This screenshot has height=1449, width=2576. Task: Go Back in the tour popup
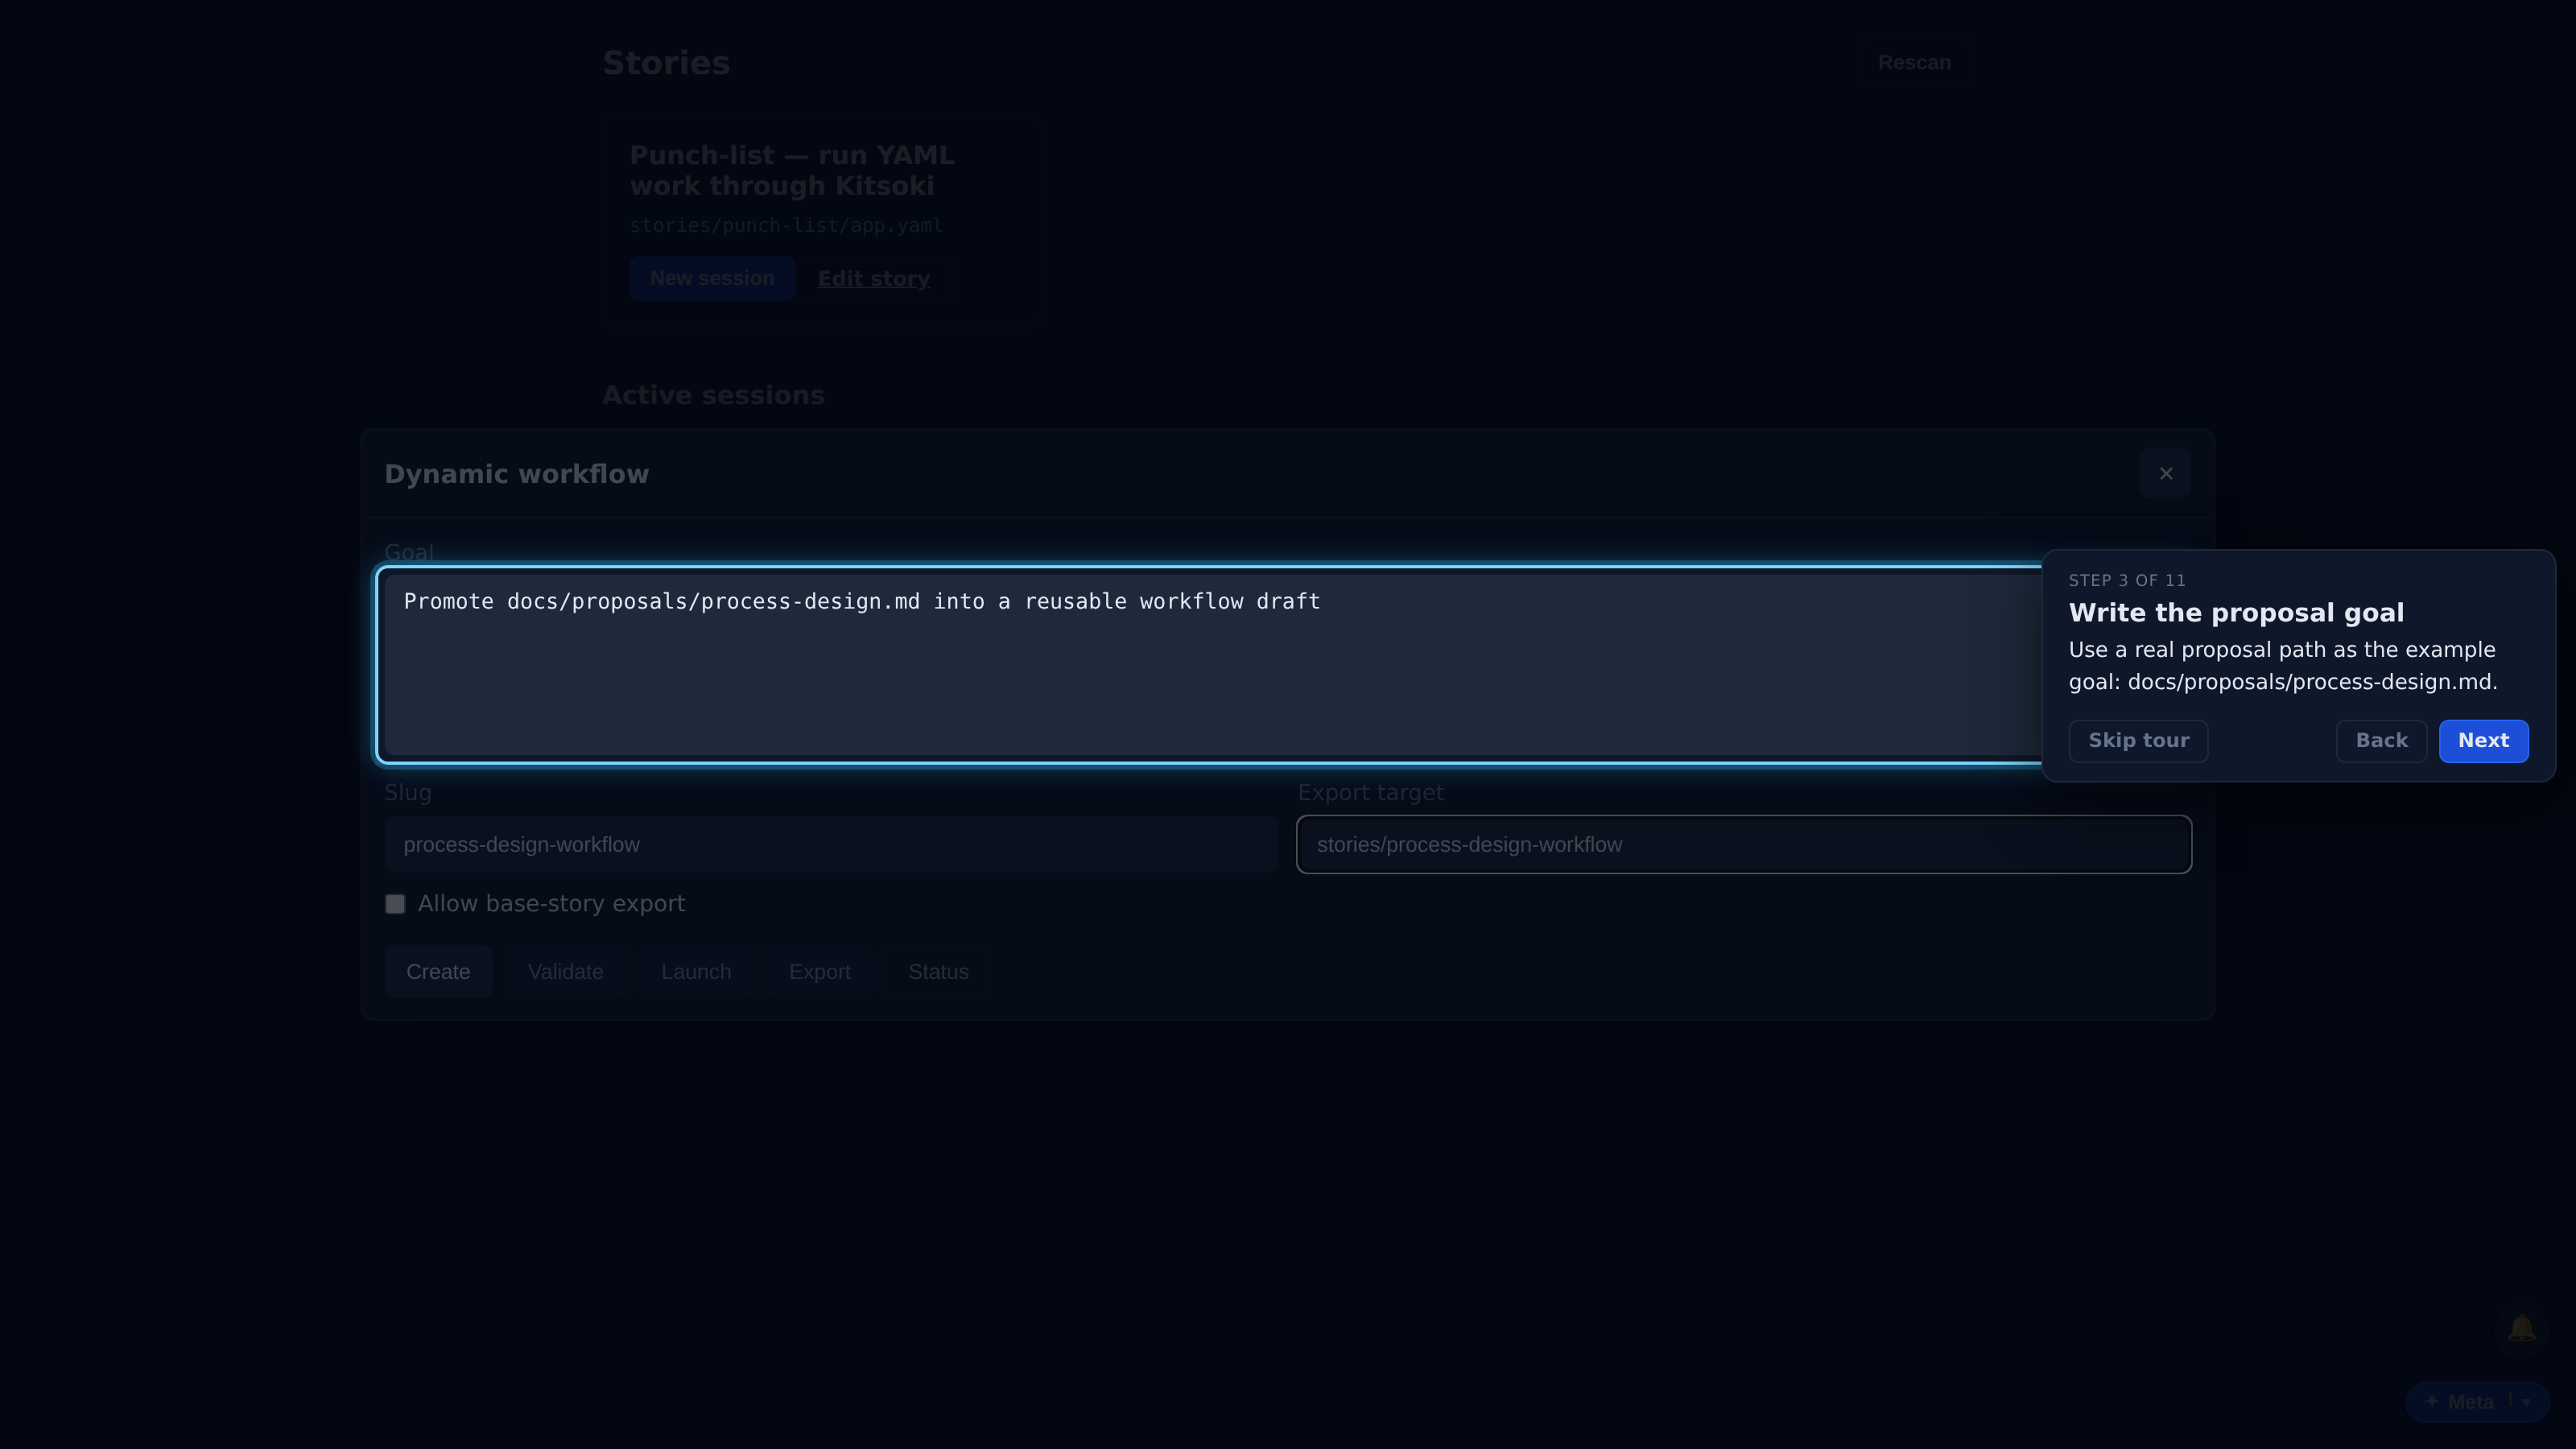[2381, 741]
